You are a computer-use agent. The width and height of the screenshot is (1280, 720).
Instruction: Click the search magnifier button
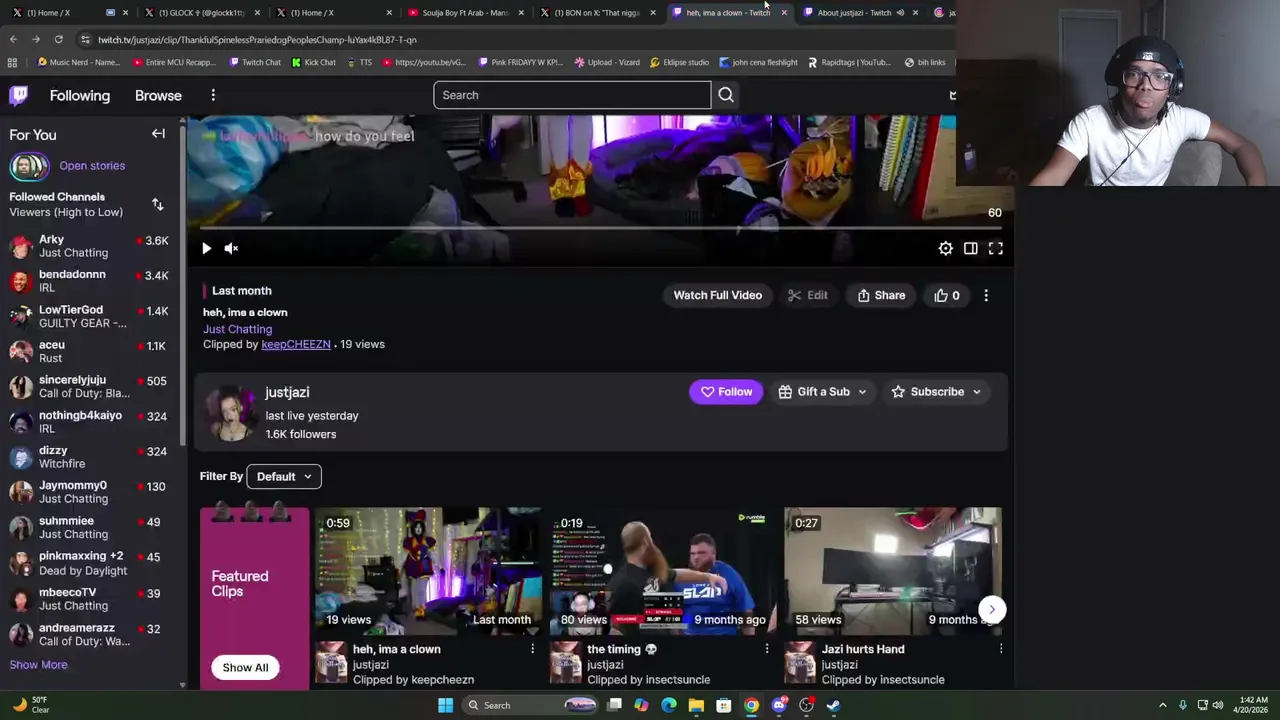(x=726, y=95)
